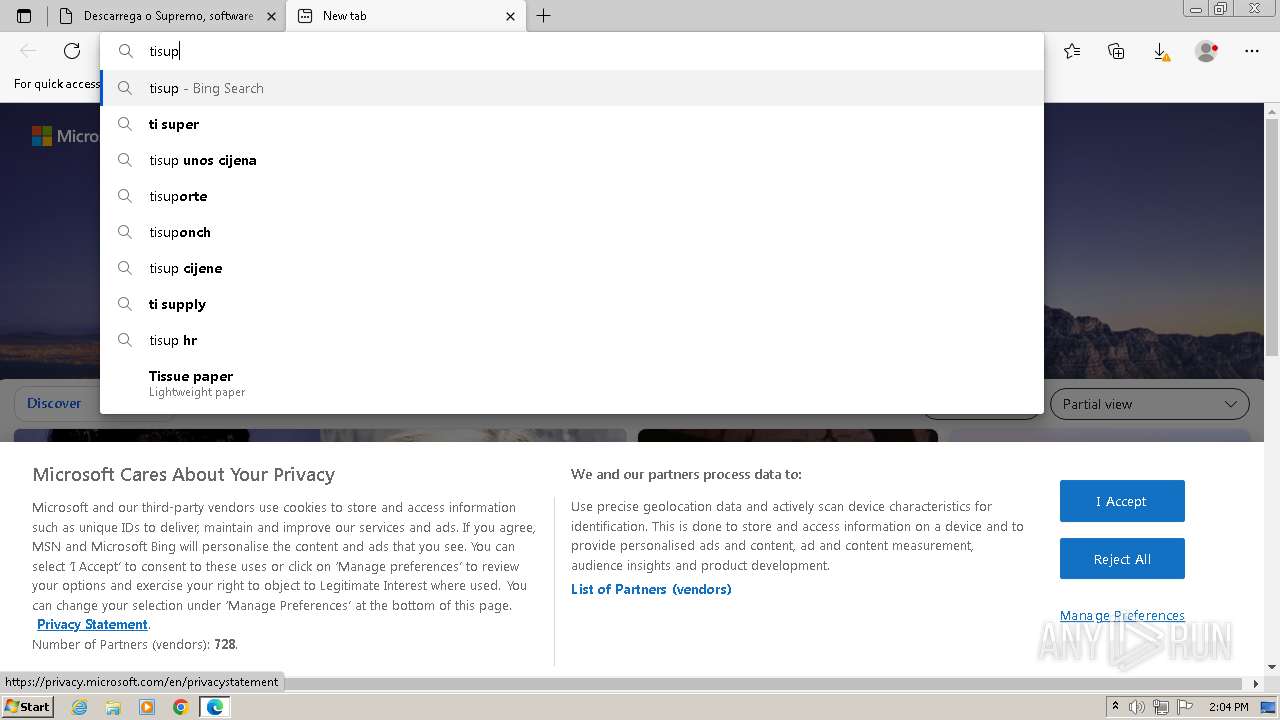The height and width of the screenshot is (720, 1280).
Task: Open the Settings and more ellipsis menu
Action: (x=1252, y=51)
